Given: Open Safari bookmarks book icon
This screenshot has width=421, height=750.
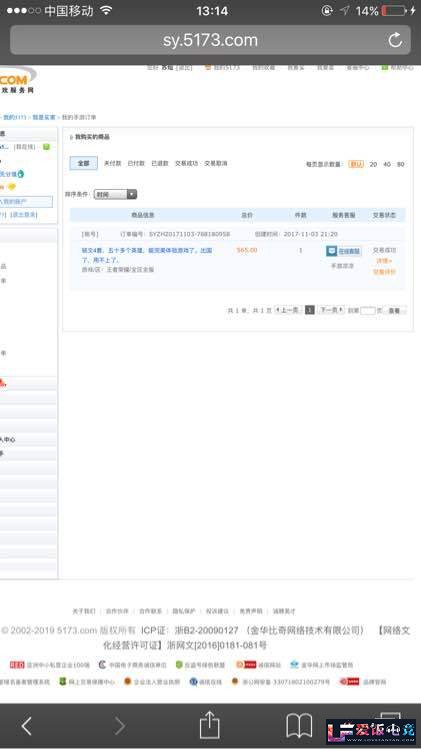Looking at the screenshot, I should (299, 726).
